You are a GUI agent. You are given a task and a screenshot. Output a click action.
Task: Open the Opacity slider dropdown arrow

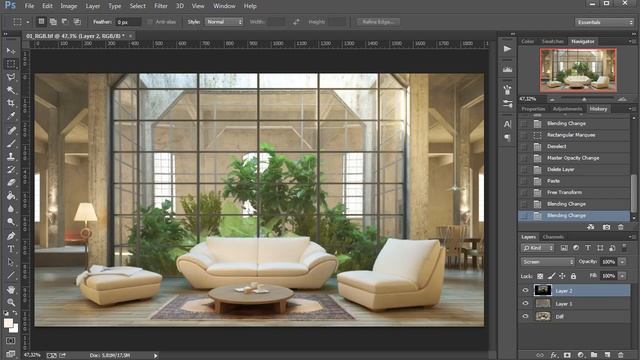click(622, 262)
